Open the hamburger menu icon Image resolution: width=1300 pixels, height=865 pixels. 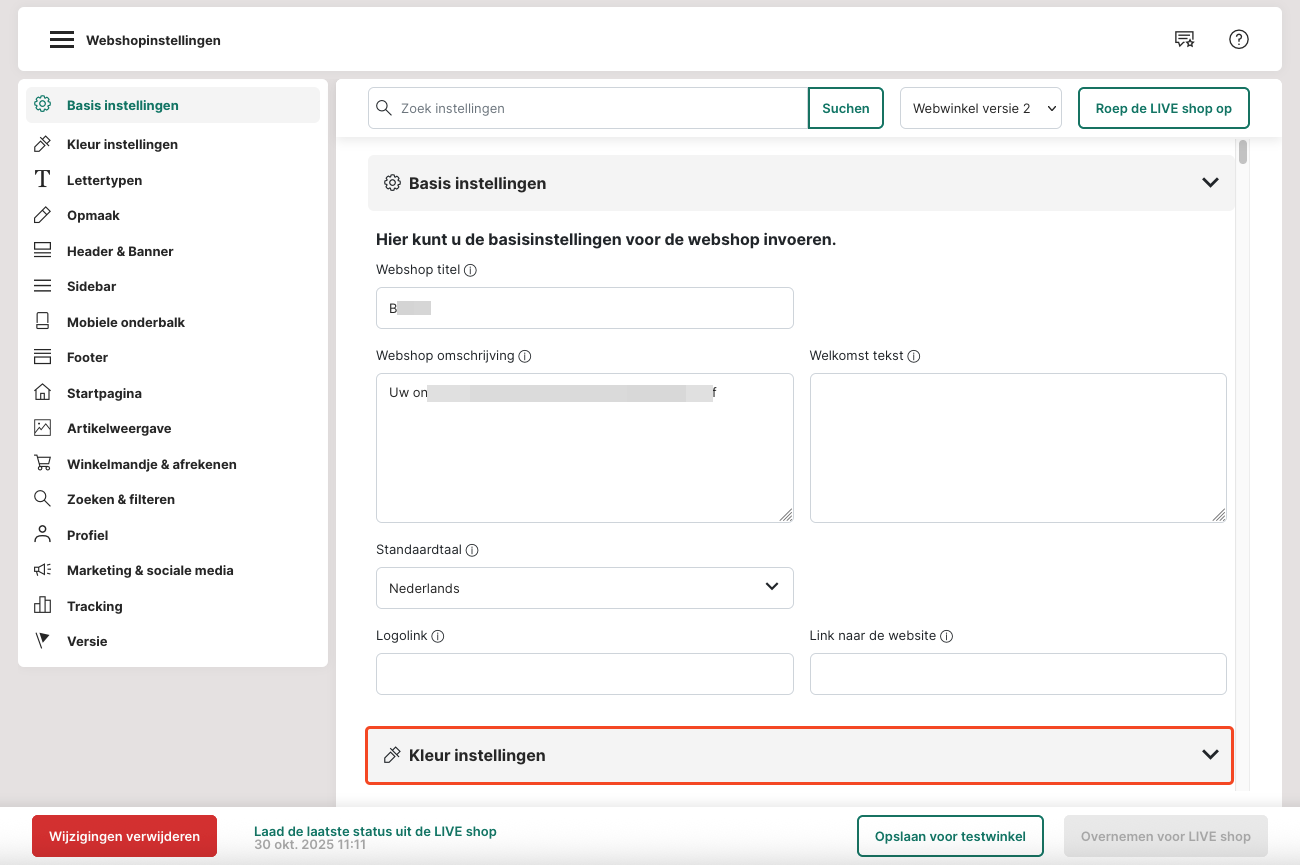pyautogui.click(x=62, y=40)
